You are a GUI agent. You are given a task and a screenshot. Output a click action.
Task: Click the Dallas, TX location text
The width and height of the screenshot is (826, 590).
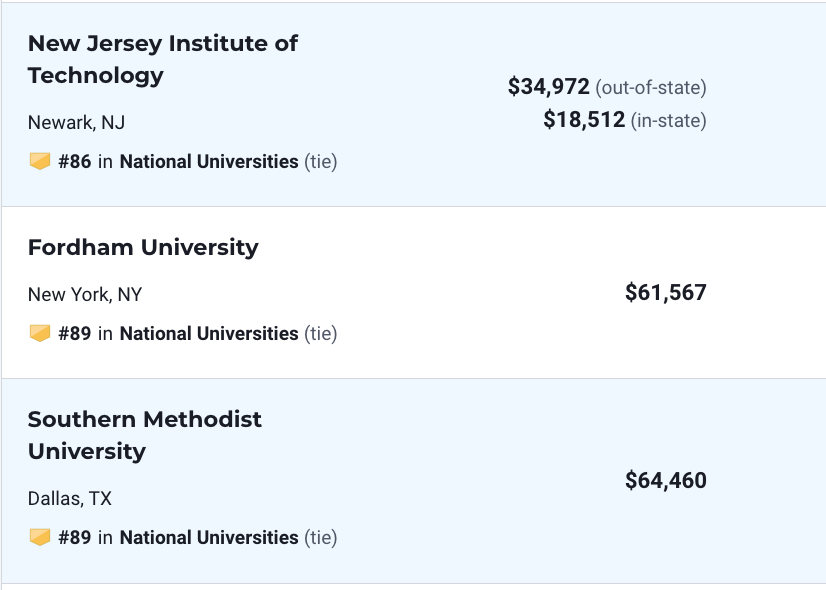click(70, 498)
